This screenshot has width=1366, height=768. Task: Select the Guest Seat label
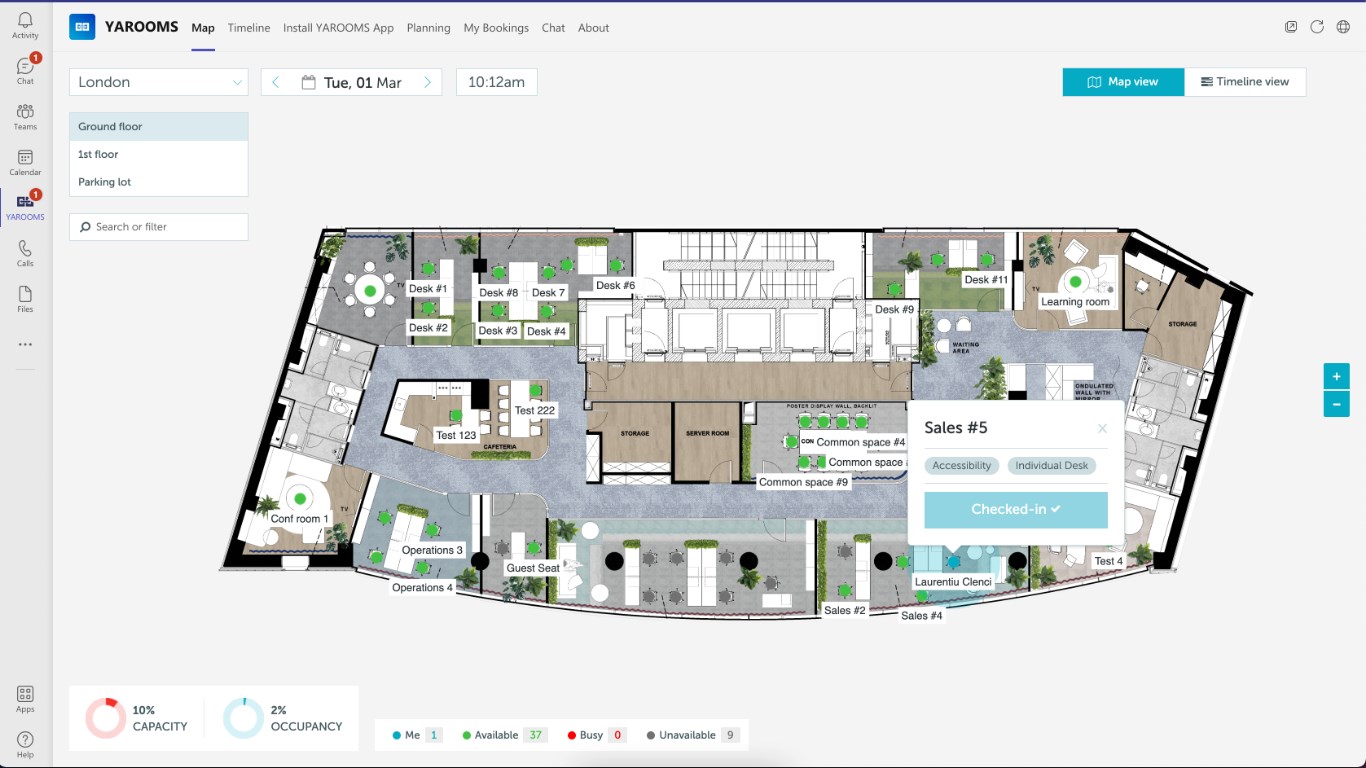[x=533, y=568]
